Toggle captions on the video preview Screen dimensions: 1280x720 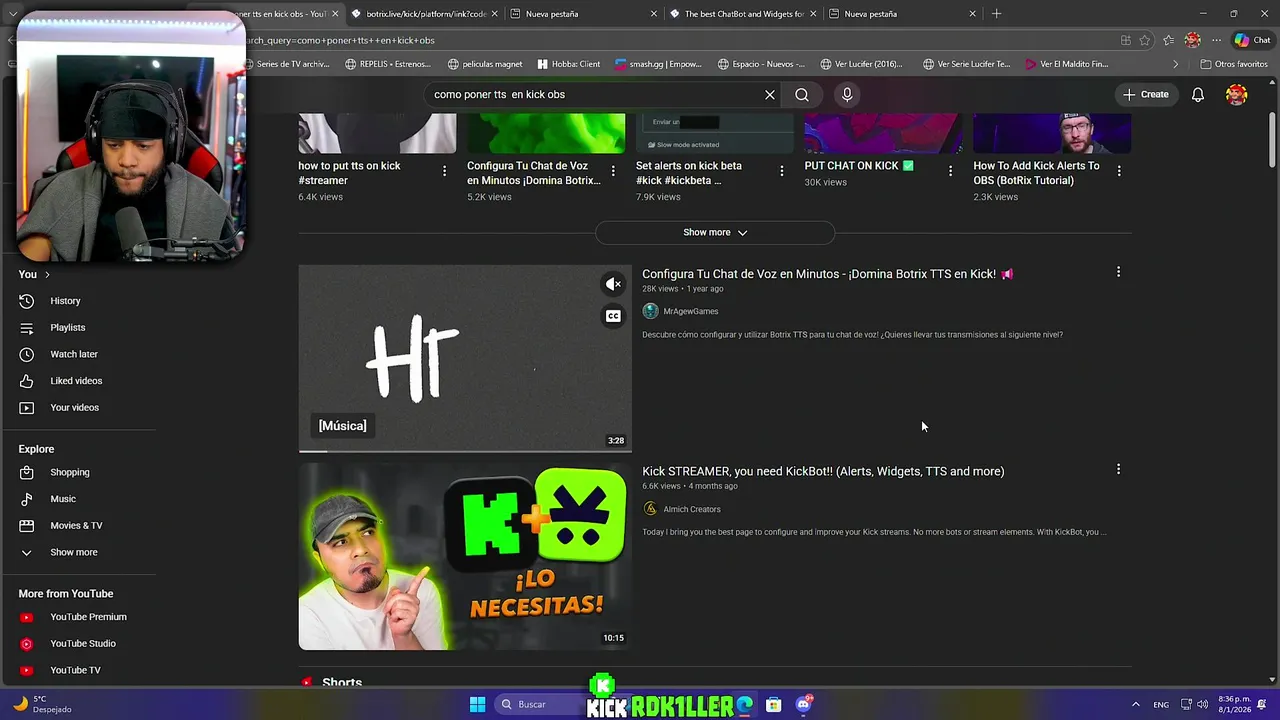click(613, 316)
